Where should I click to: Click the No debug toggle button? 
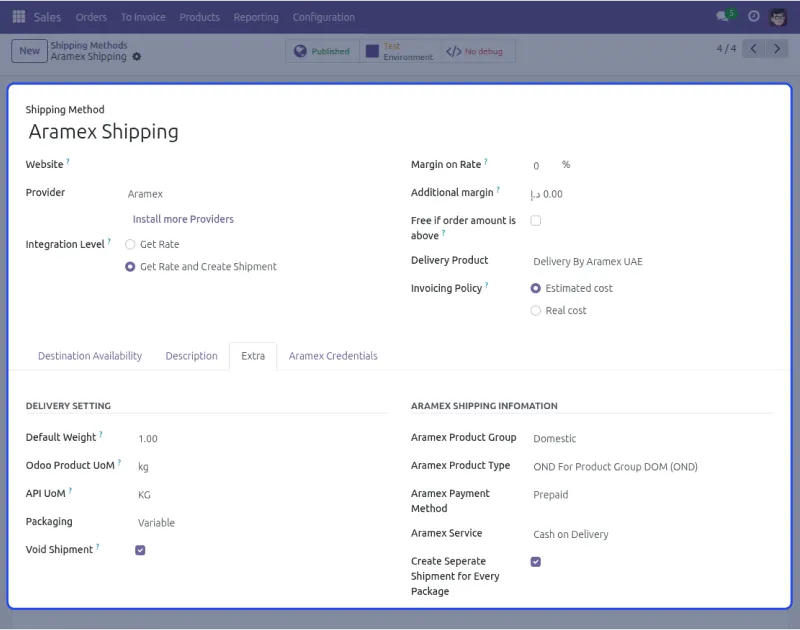[476, 51]
